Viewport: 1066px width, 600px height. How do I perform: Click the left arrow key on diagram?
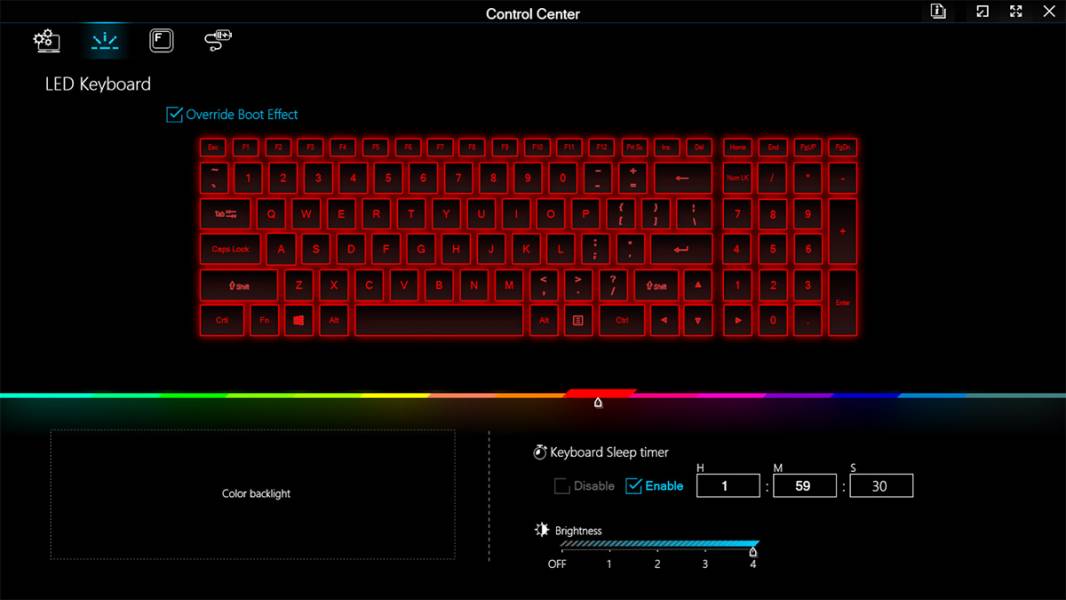coord(664,320)
